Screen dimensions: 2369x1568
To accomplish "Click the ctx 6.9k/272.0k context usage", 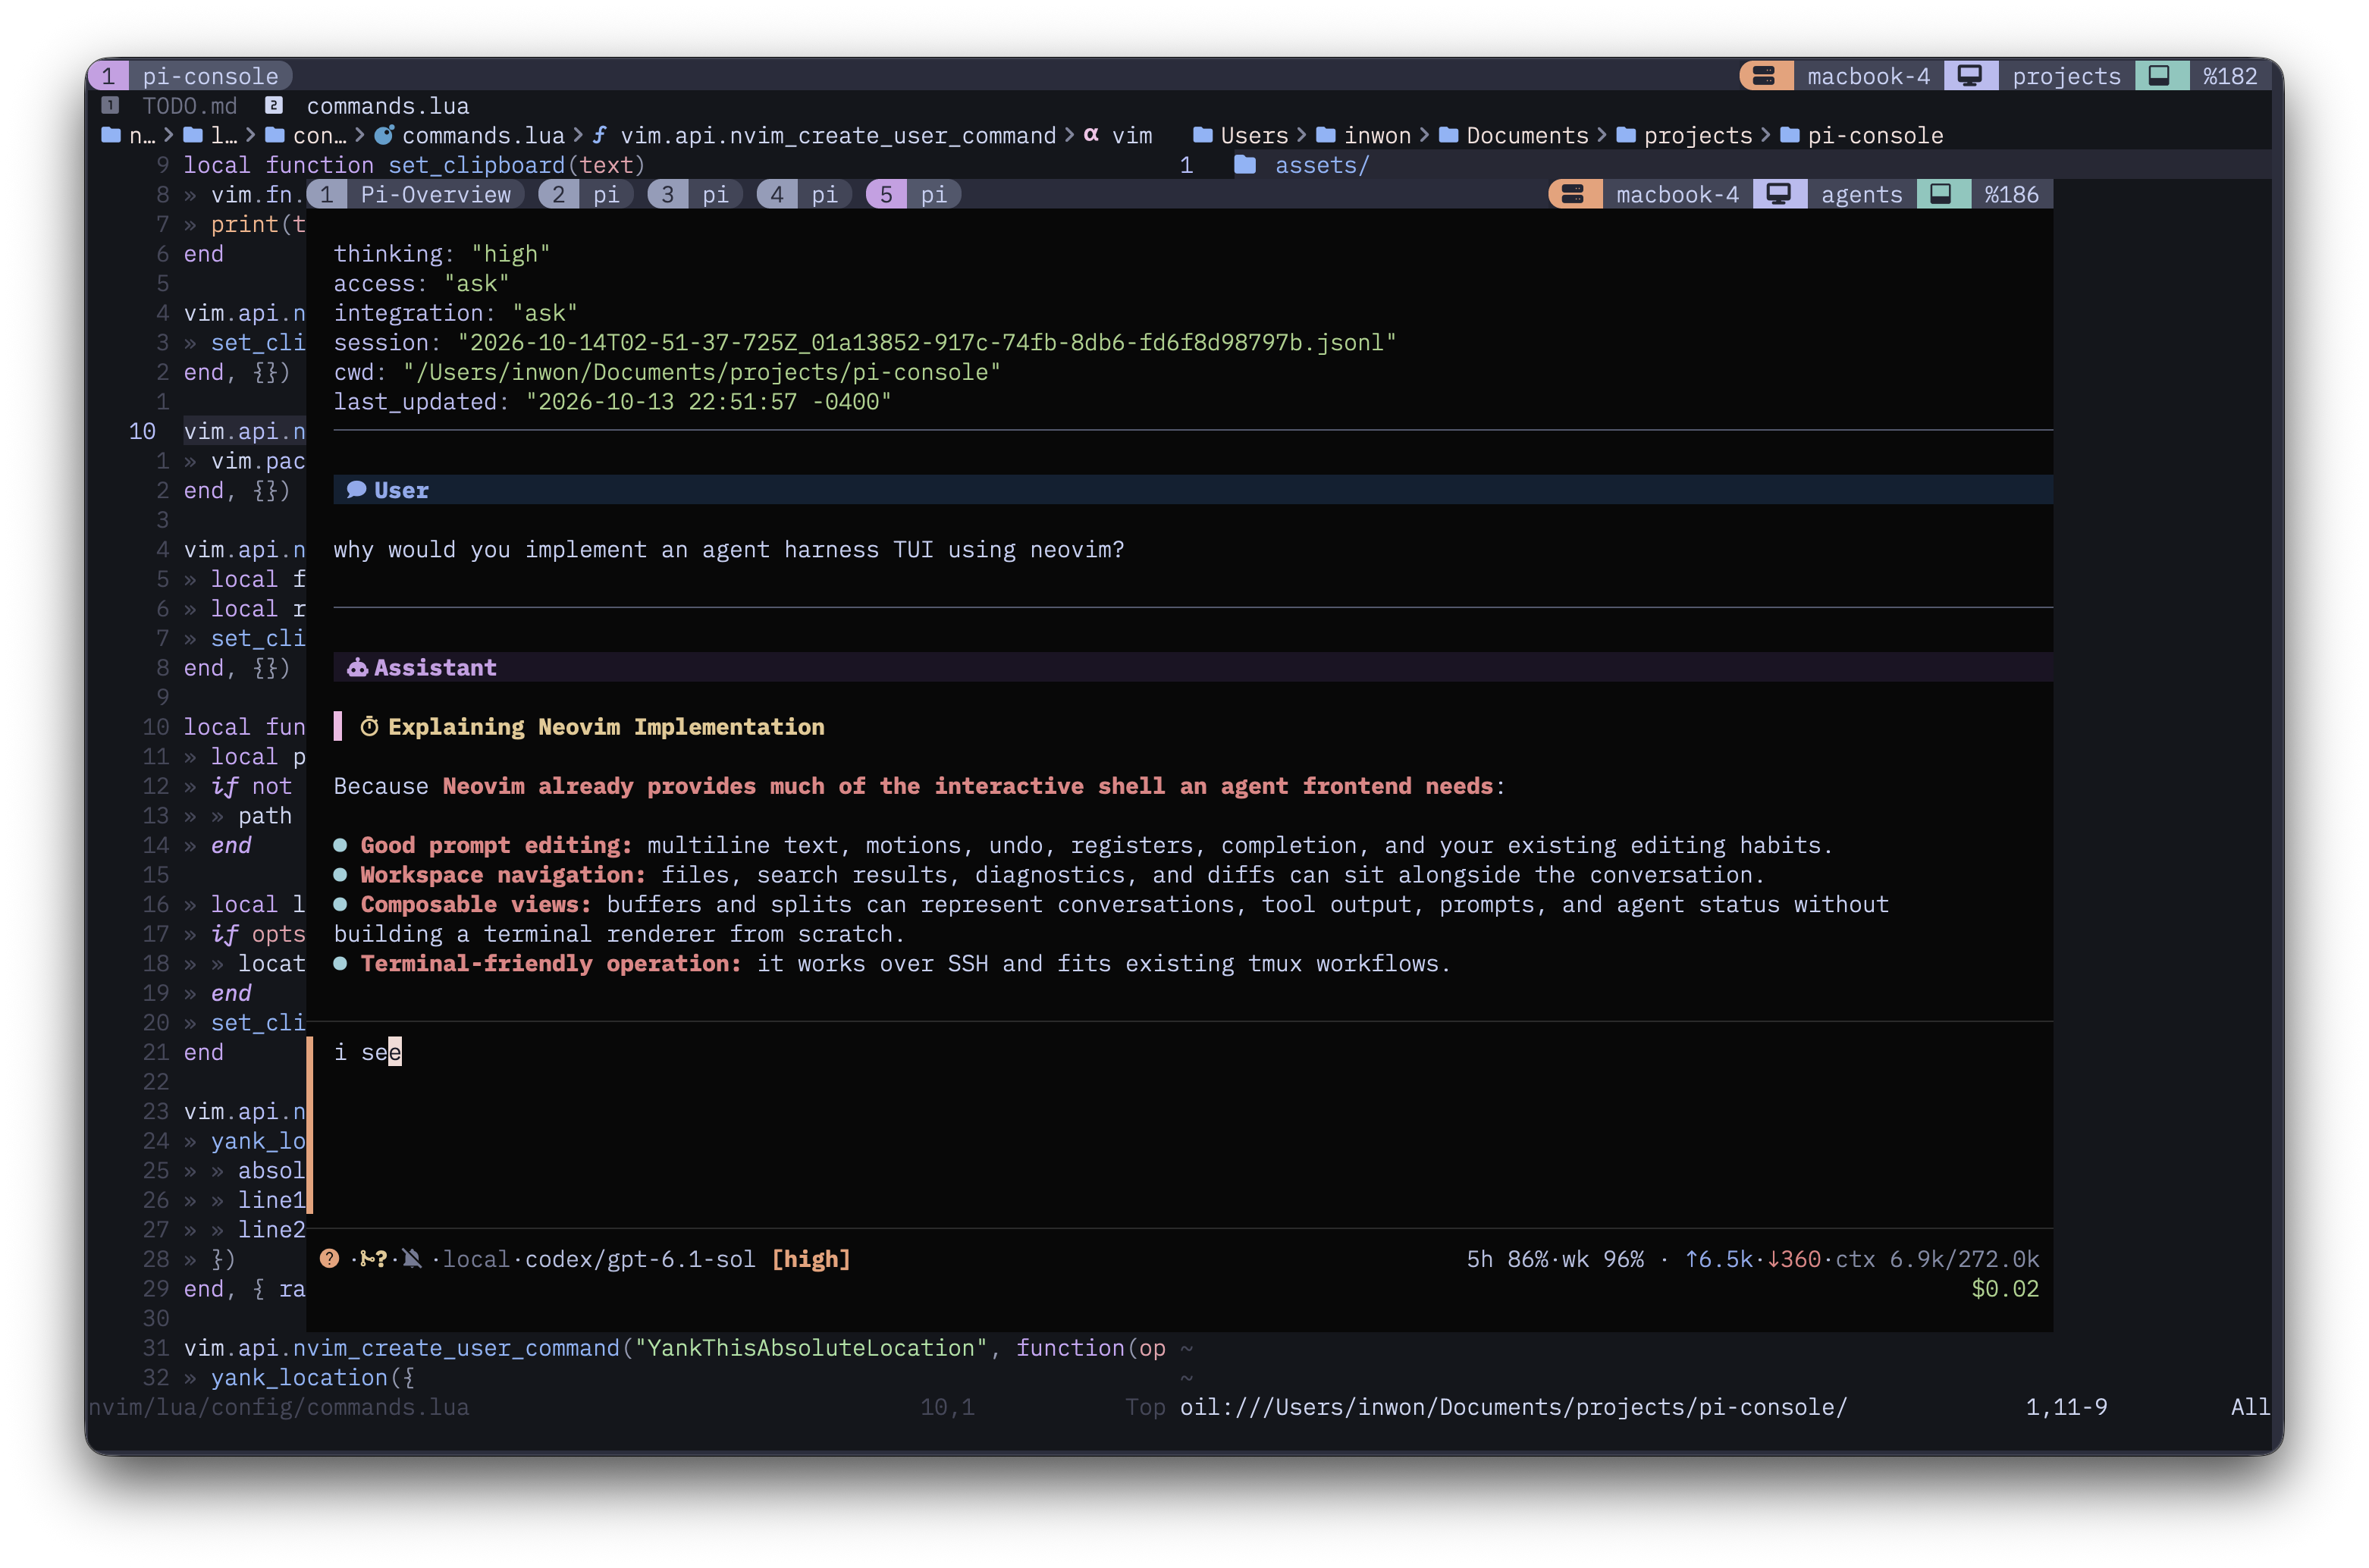I will [x=1937, y=1259].
